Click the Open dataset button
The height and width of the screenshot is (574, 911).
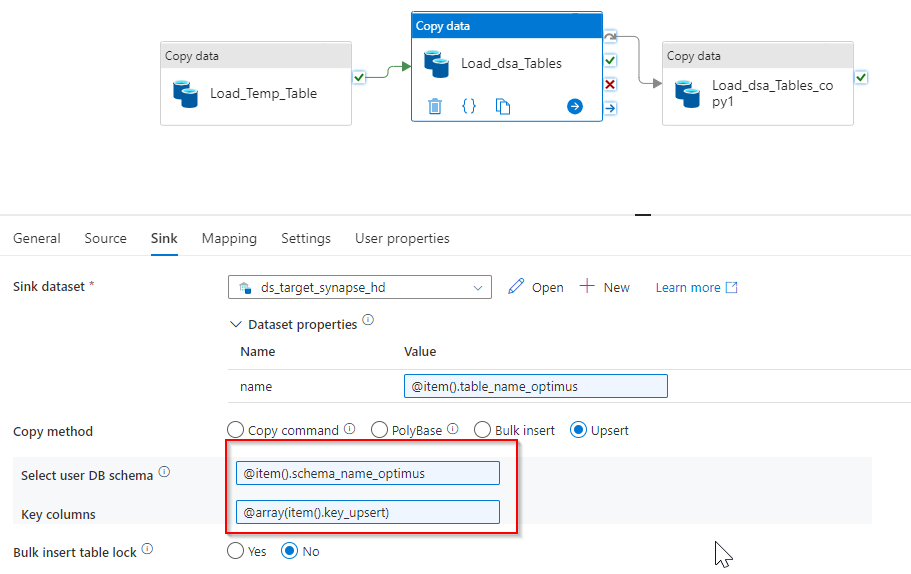[x=536, y=287]
